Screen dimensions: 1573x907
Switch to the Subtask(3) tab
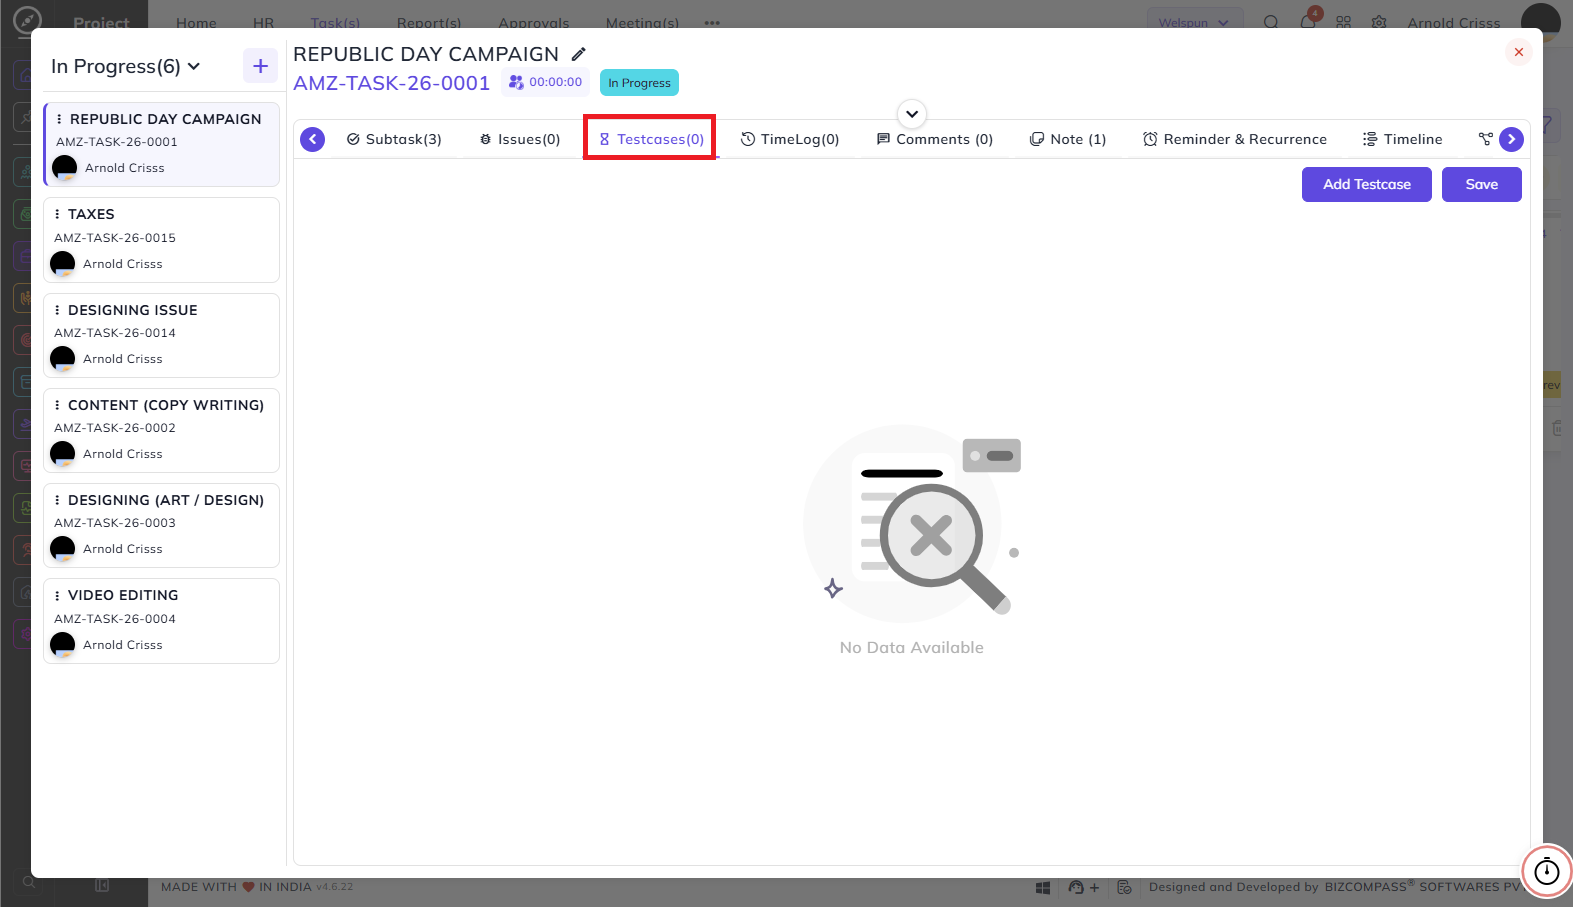click(x=394, y=139)
